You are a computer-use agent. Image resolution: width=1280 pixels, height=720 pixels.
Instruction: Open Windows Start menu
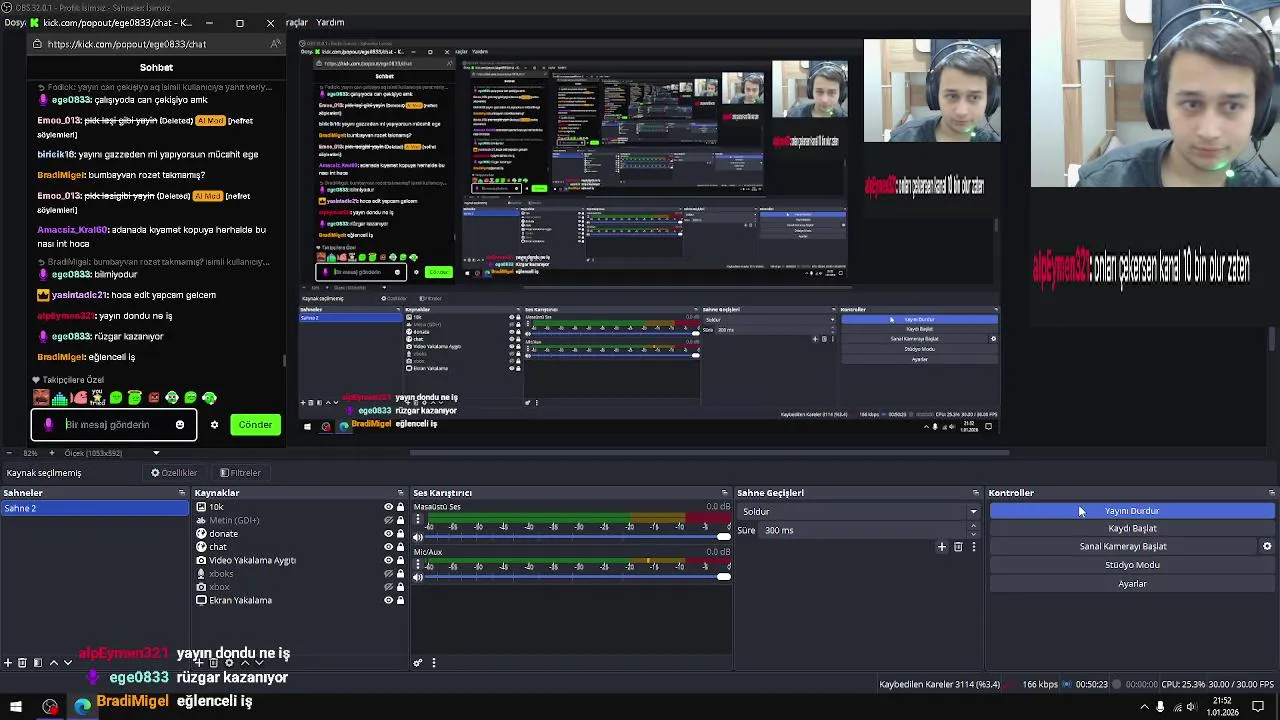(15, 707)
